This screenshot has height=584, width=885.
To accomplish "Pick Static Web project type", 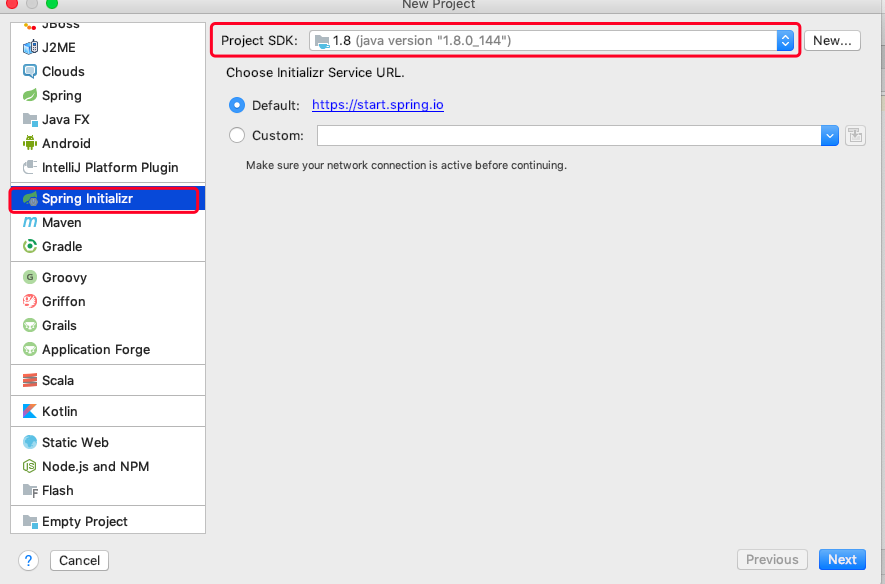I will tap(75, 442).
